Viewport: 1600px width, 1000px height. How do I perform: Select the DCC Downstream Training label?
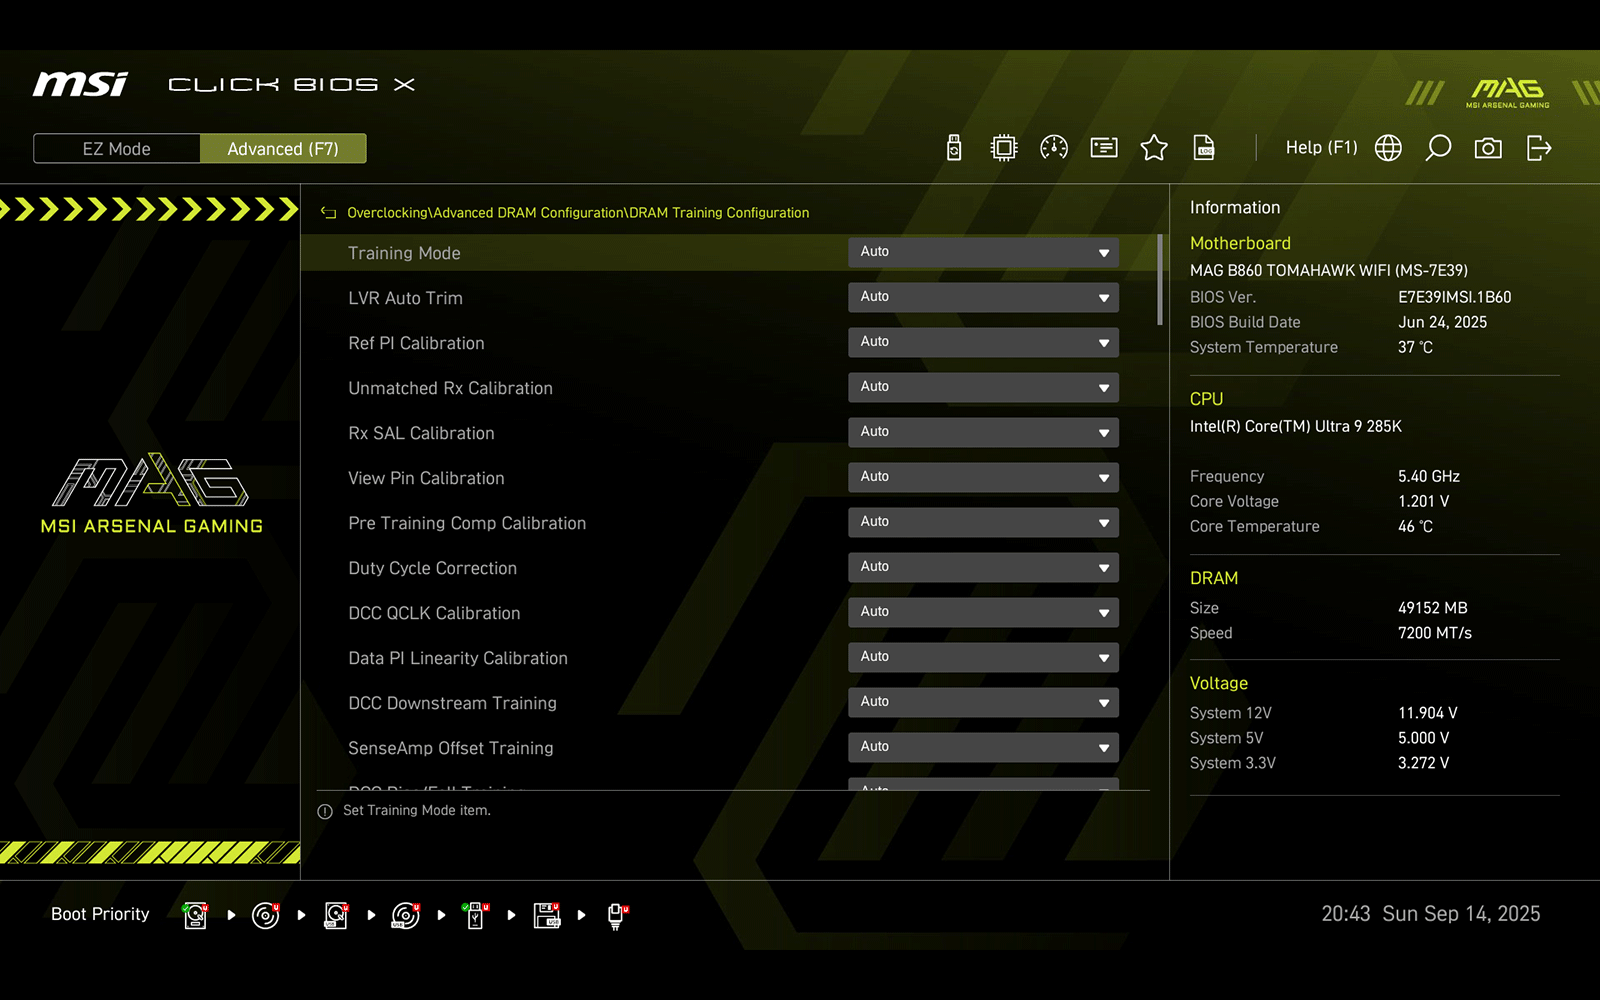point(452,703)
